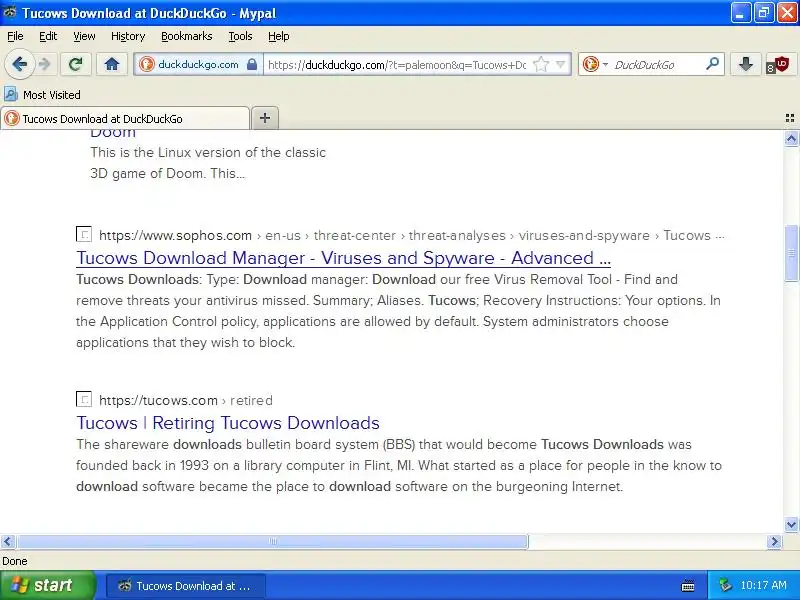
Task: Click the vertical scrollbar thumb
Action: 791,253
